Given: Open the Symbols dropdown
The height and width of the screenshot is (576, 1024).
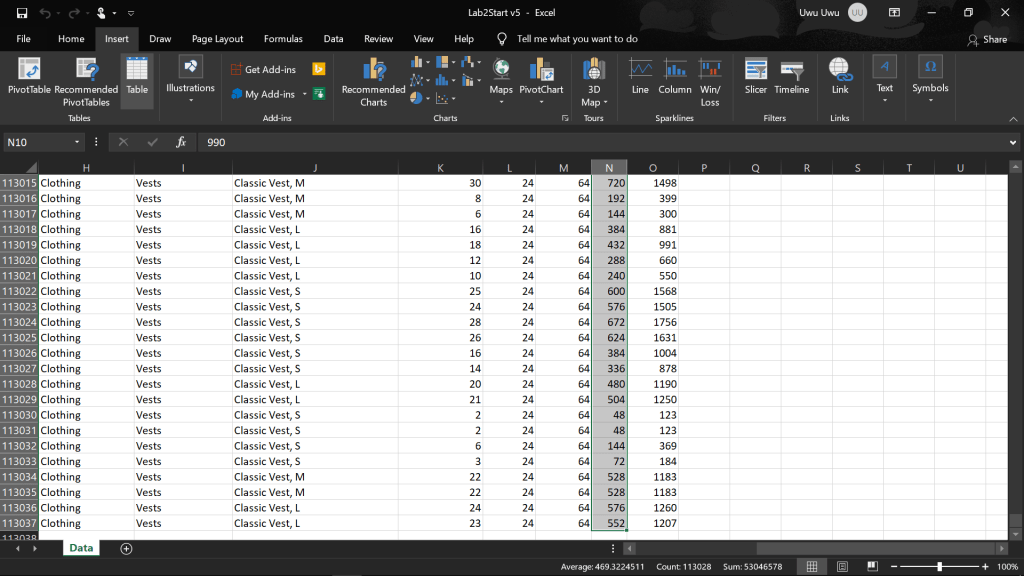Looking at the screenshot, I should pos(930,78).
